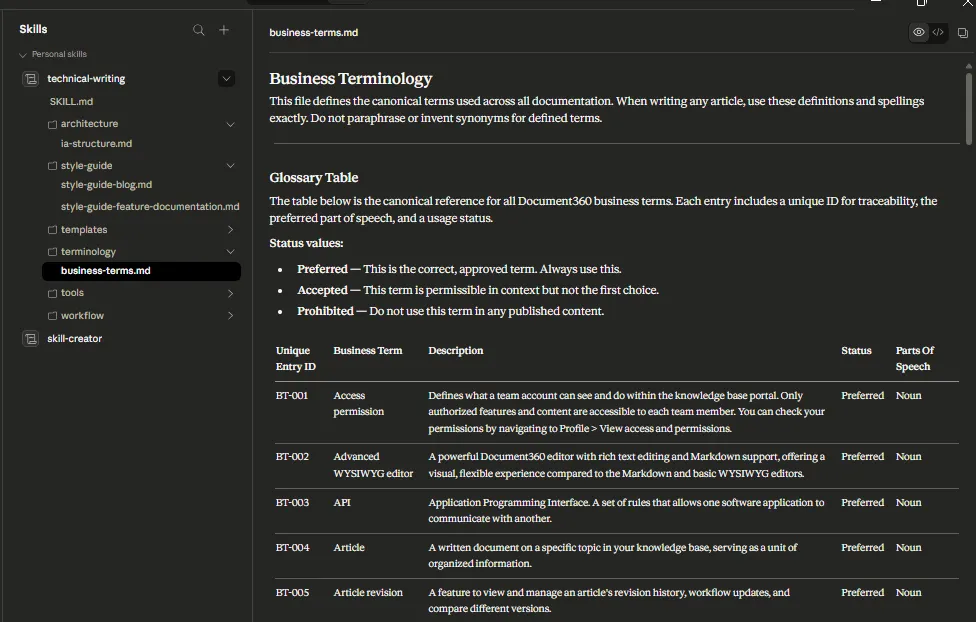Viewport: 976px width, 622px height.
Task: Expand the templates folder chevron
Action: 230,230
